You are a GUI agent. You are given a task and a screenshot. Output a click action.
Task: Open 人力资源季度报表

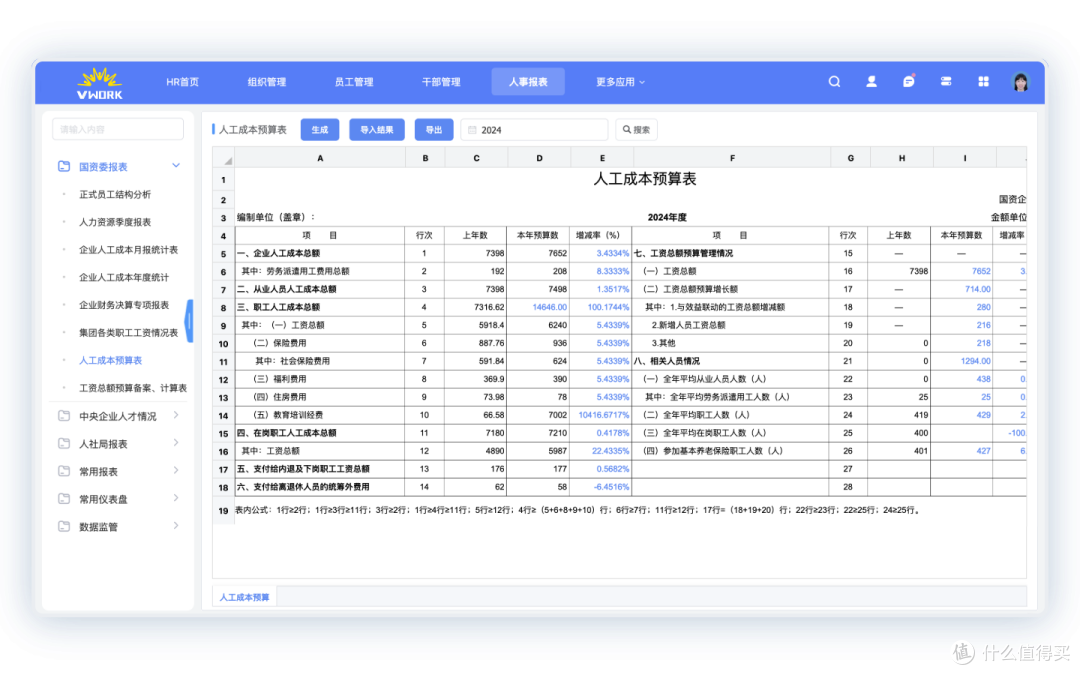click(x=115, y=222)
